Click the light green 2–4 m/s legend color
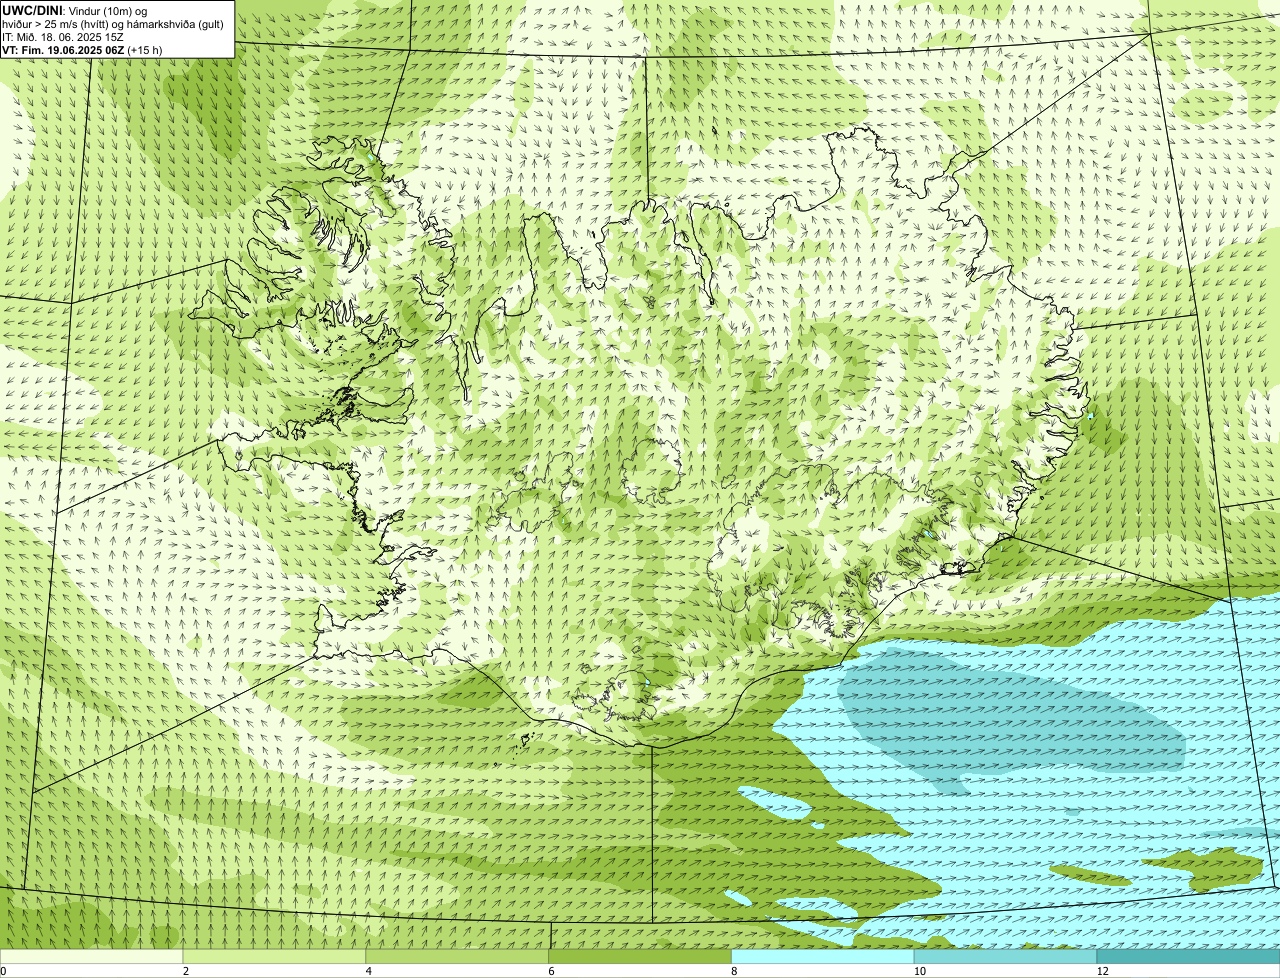 click(274, 957)
